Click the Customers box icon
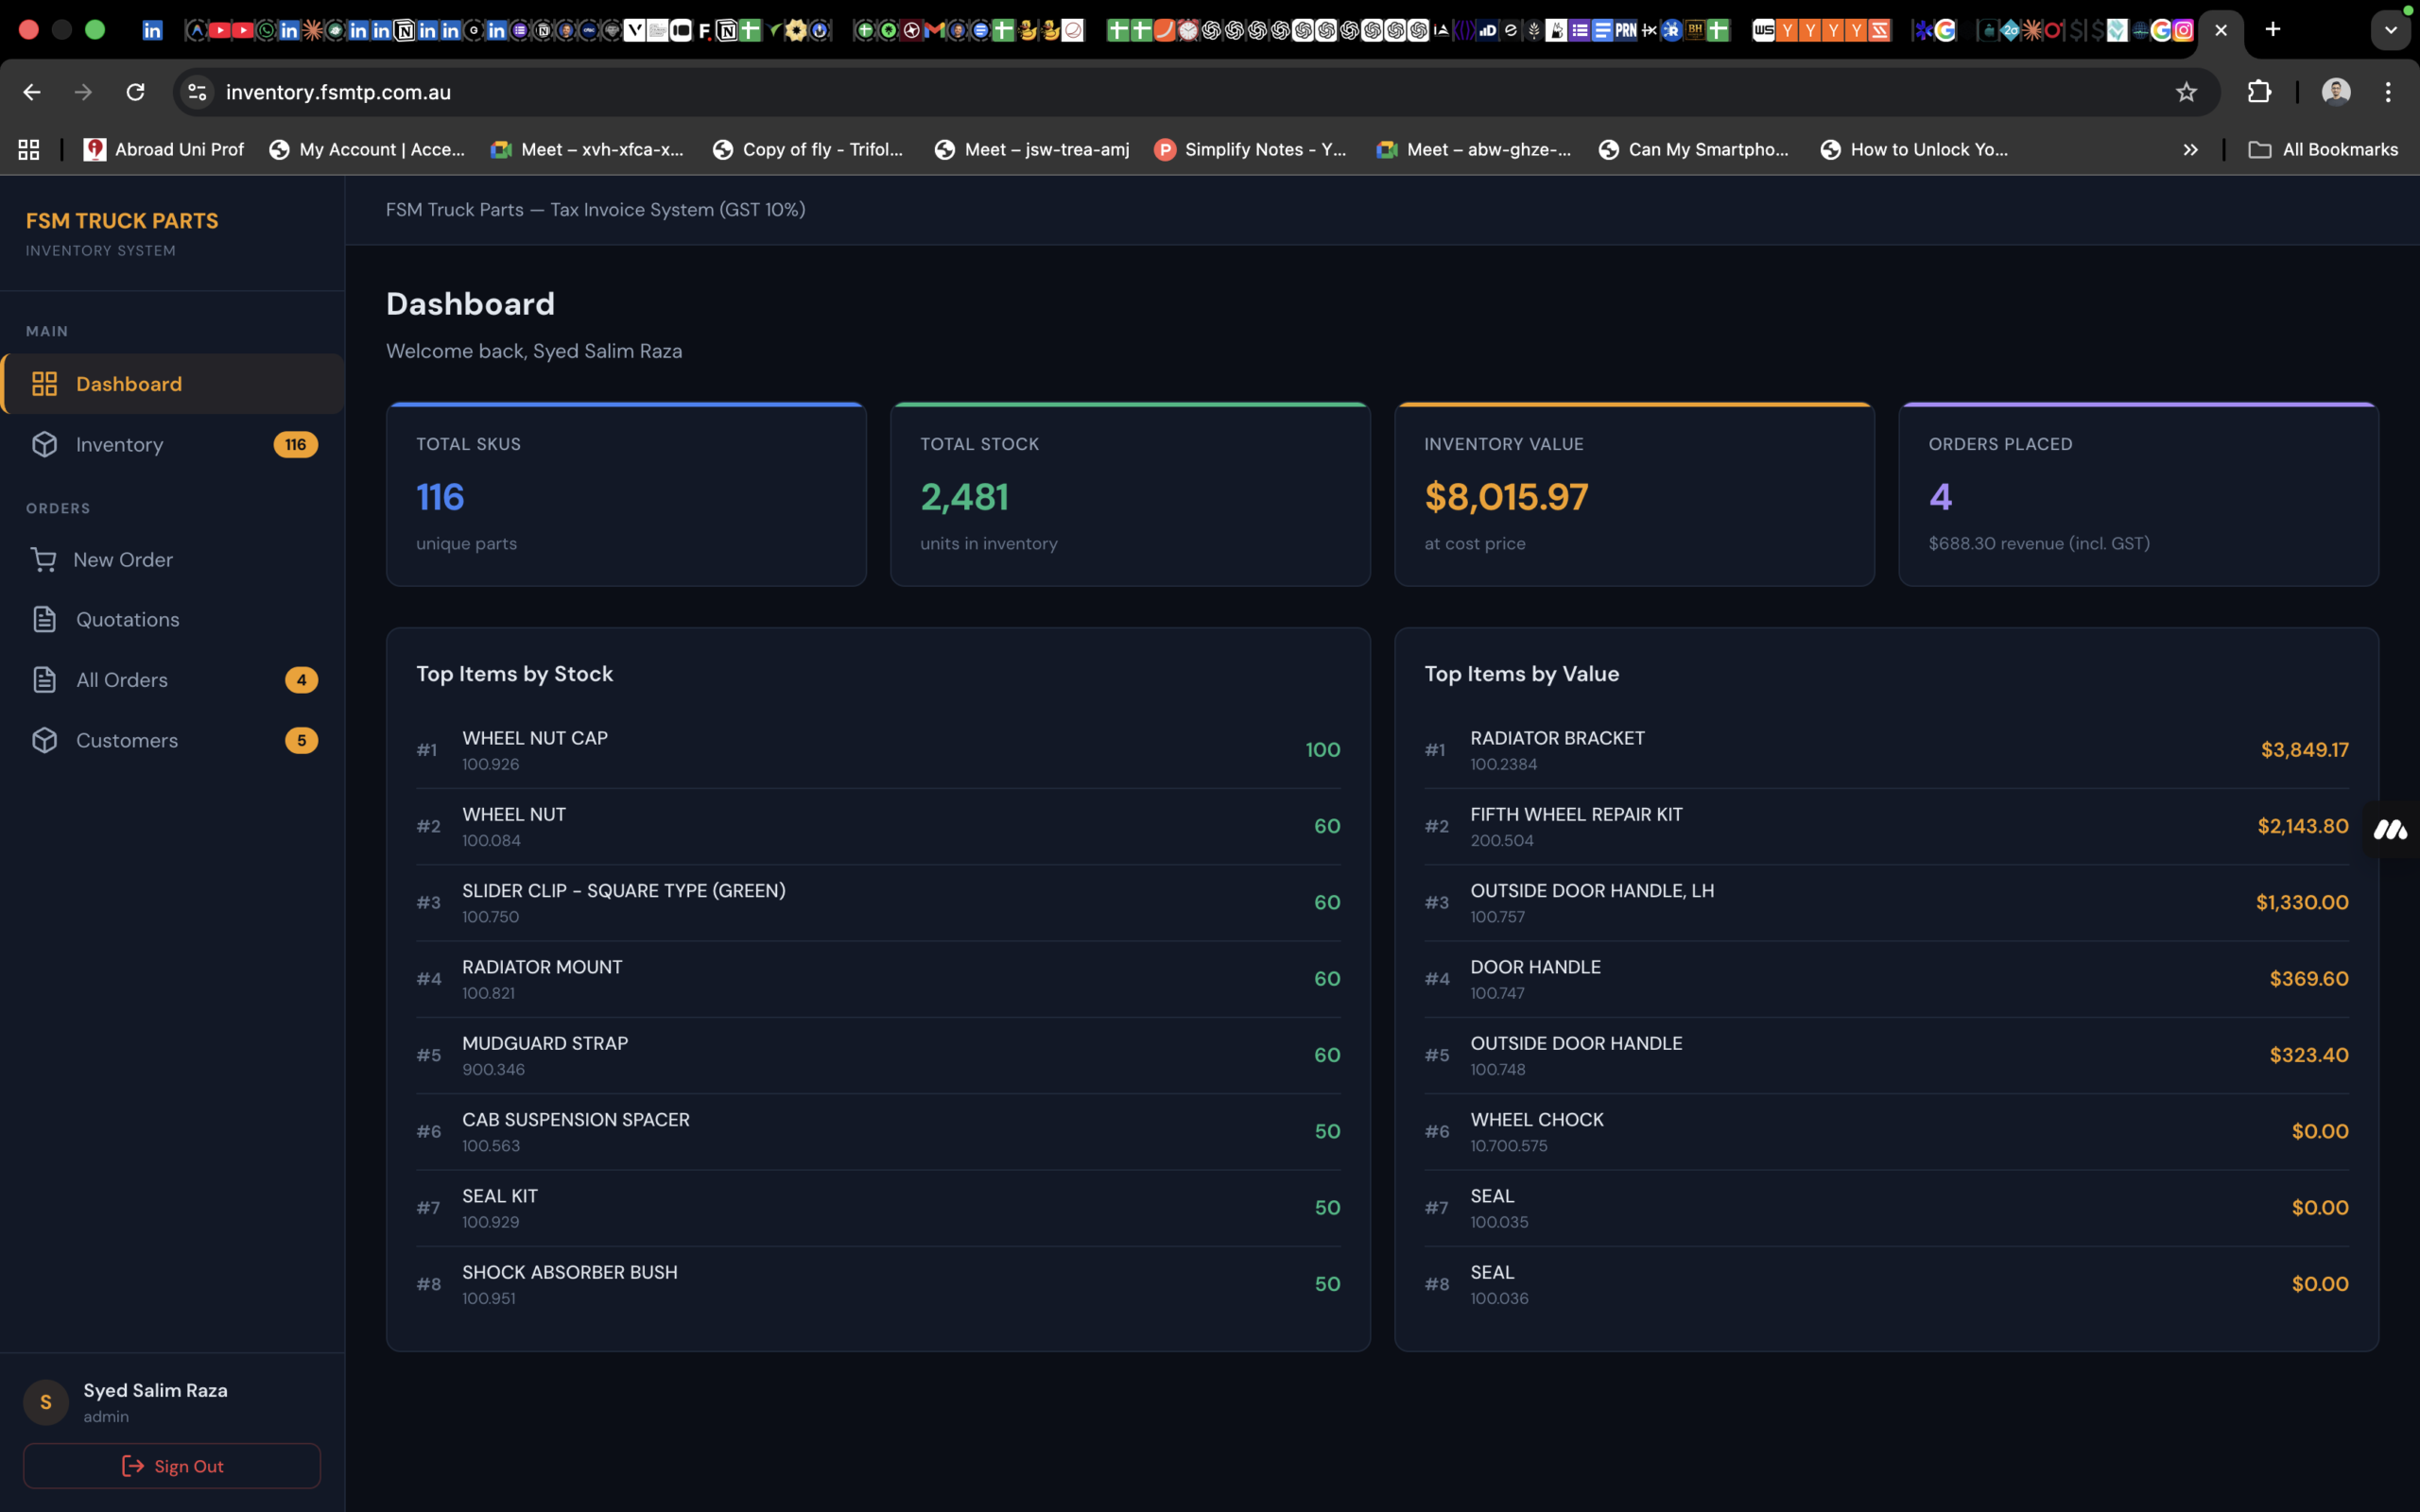Image resolution: width=2420 pixels, height=1512 pixels. click(x=44, y=740)
